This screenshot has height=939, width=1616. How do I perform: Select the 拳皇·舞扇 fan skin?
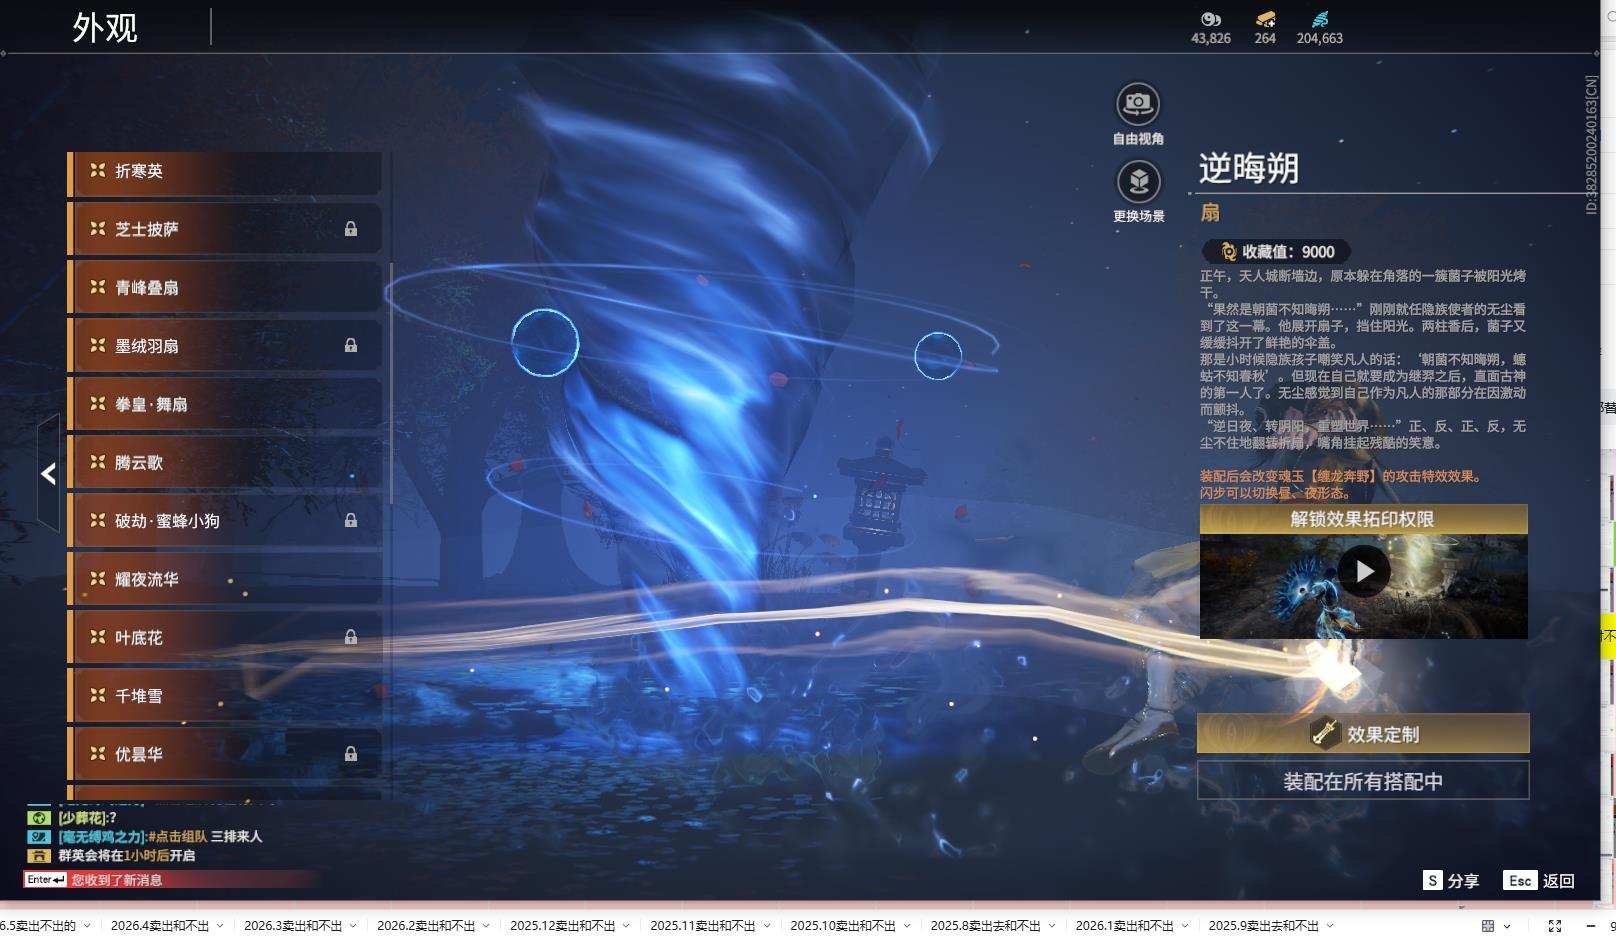pyautogui.click(x=225, y=404)
